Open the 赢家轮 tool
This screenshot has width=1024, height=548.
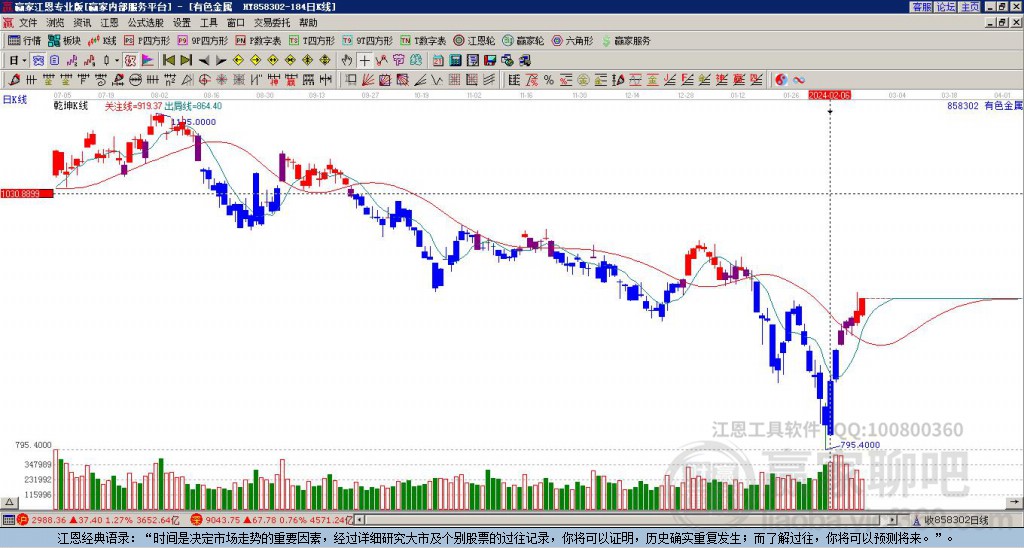pyautogui.click(x=523, y=40)
